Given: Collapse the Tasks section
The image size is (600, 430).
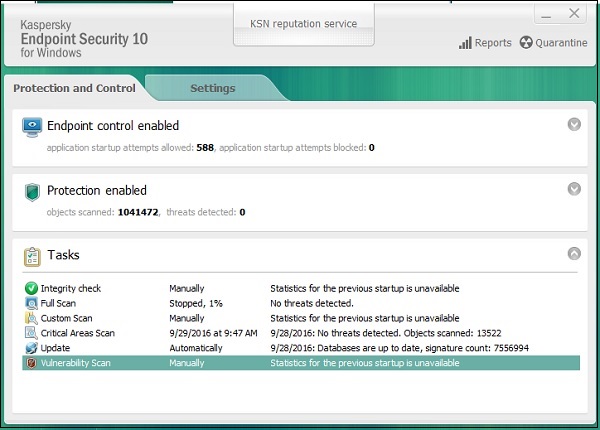Looking at the screenshot, I should (574, 253).
